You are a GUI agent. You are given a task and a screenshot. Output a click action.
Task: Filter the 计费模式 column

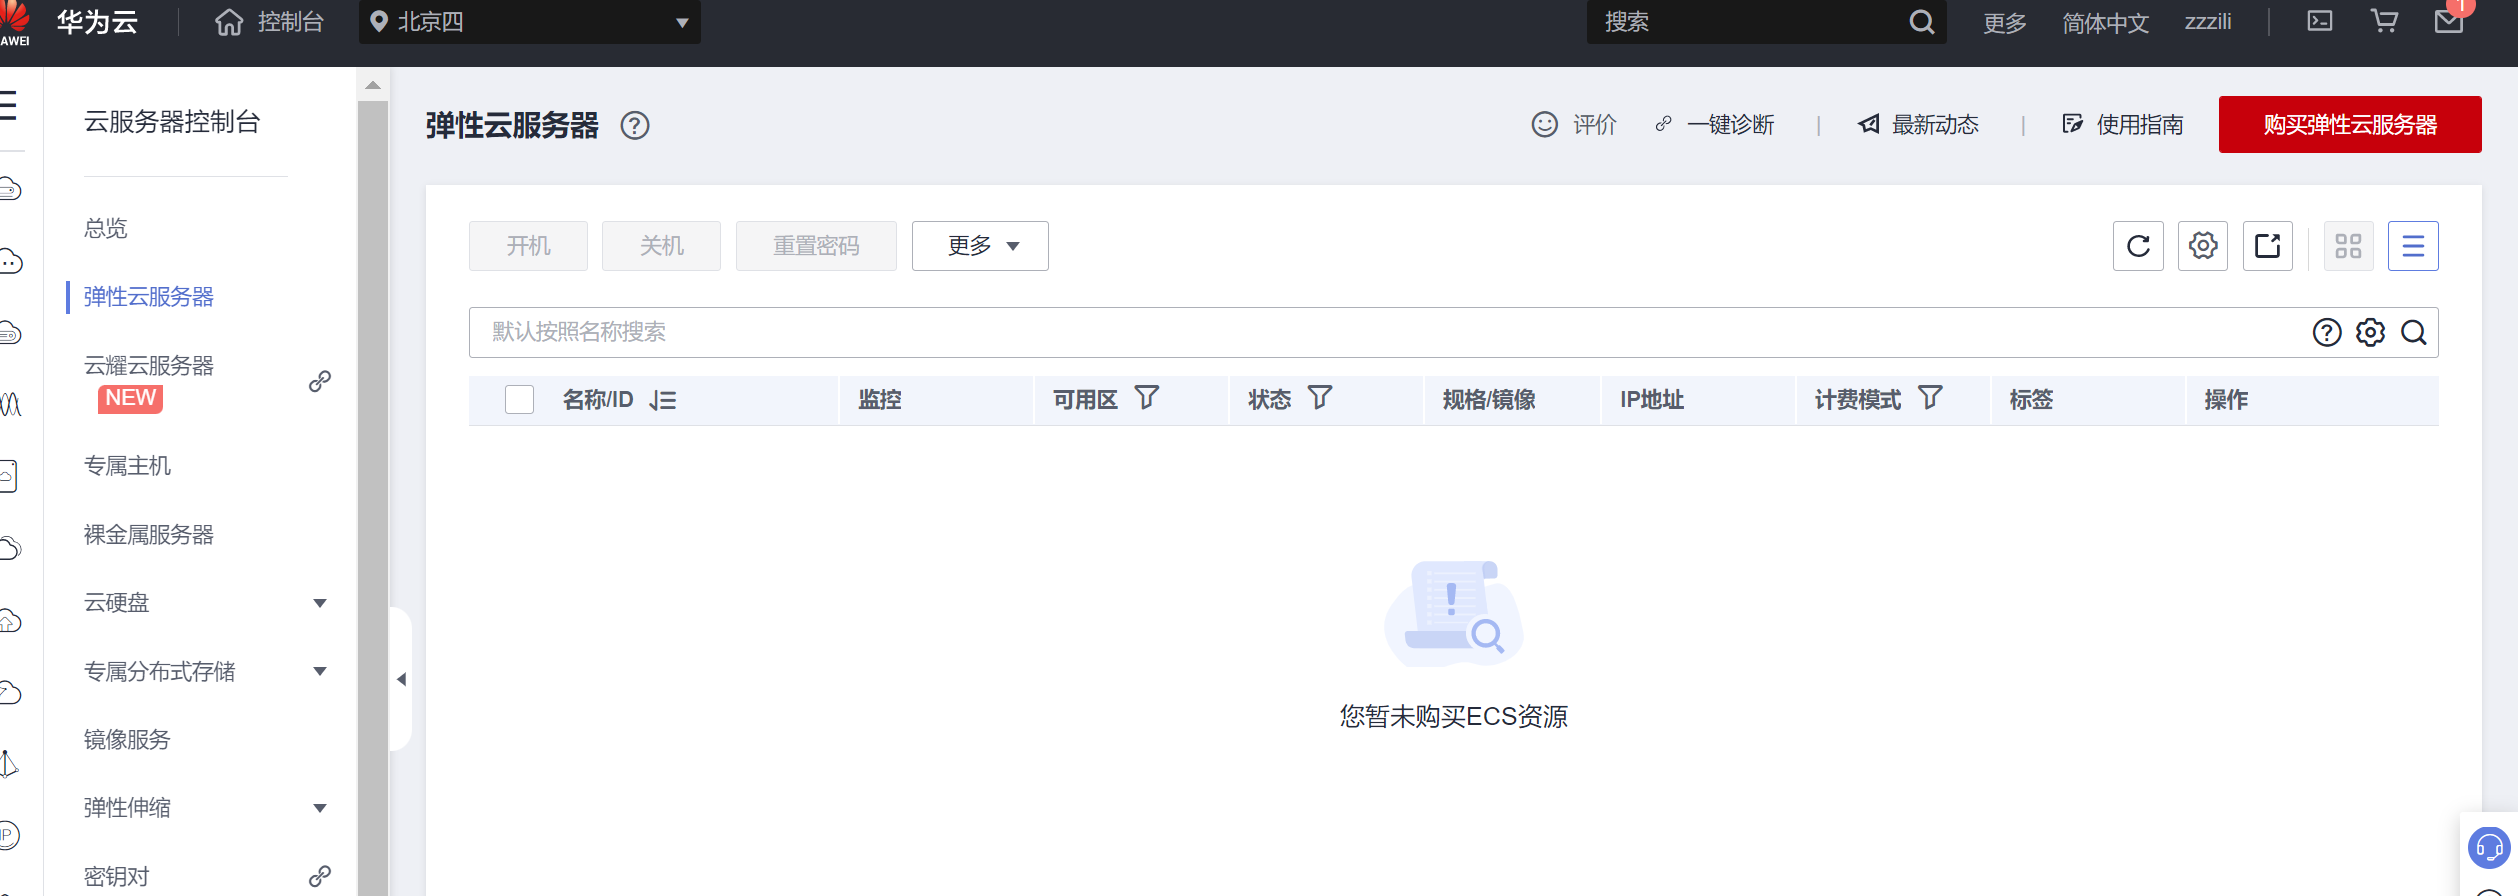click(x=1930, y=398)
